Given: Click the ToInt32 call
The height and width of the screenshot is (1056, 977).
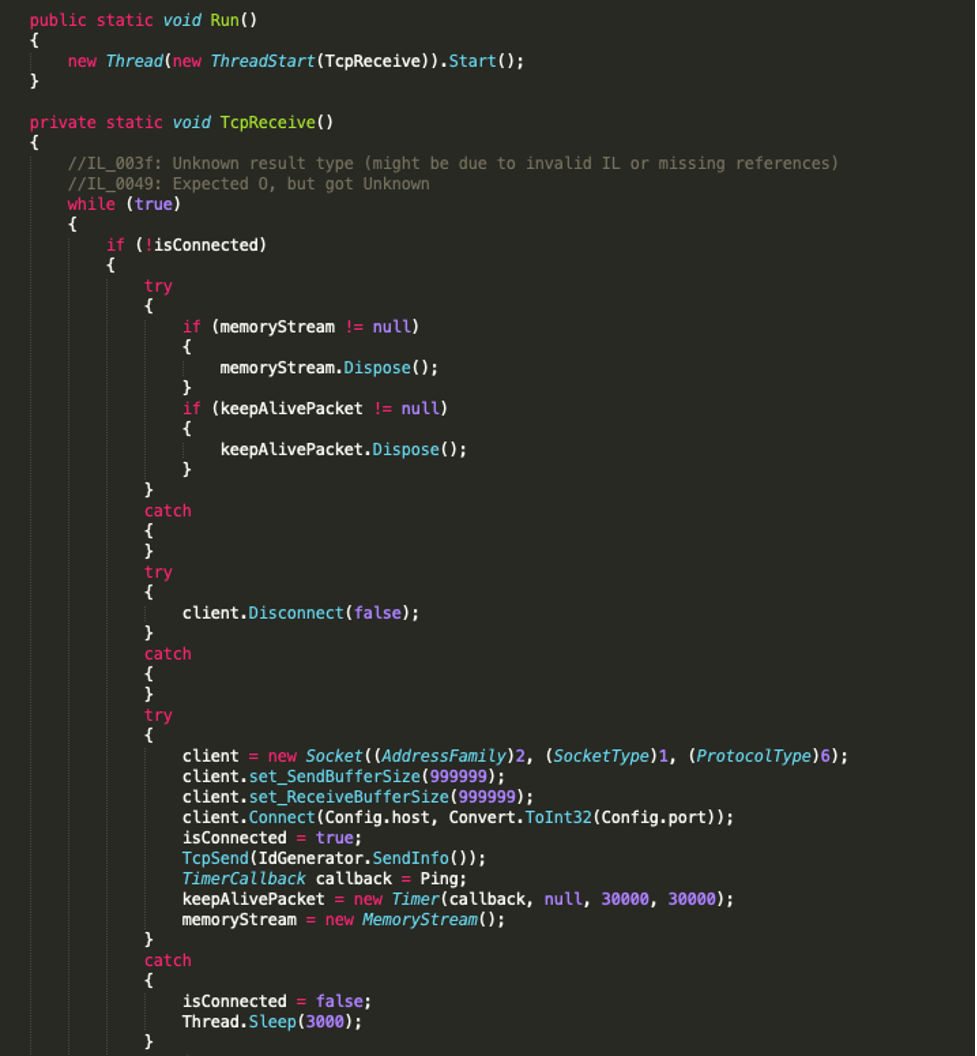Looking at the screenshot, I should pos(558,817).
